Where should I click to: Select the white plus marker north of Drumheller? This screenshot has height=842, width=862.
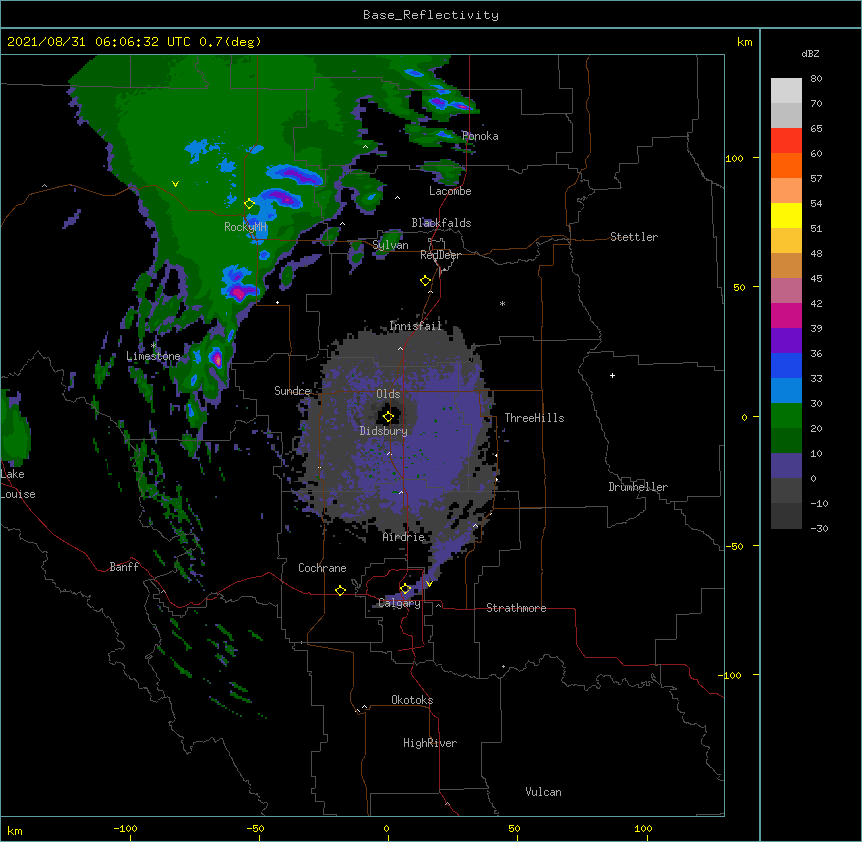pyautogui.click(x=612, y=375)
